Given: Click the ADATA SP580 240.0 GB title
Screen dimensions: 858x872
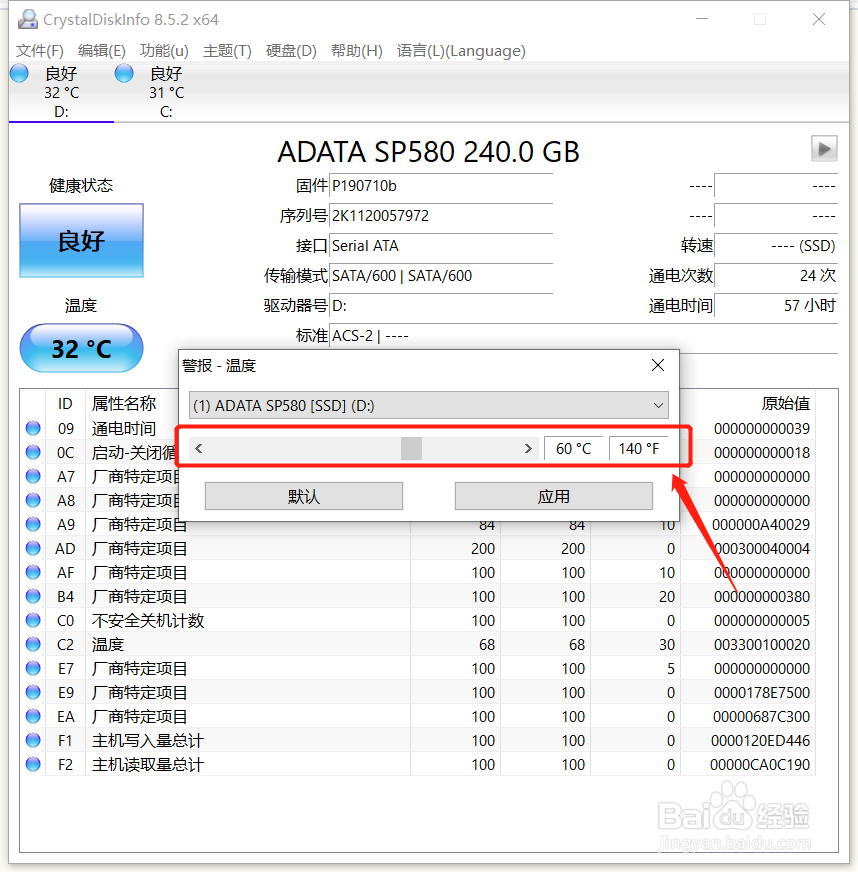Looking at the screenshot, I should [429, 152].
